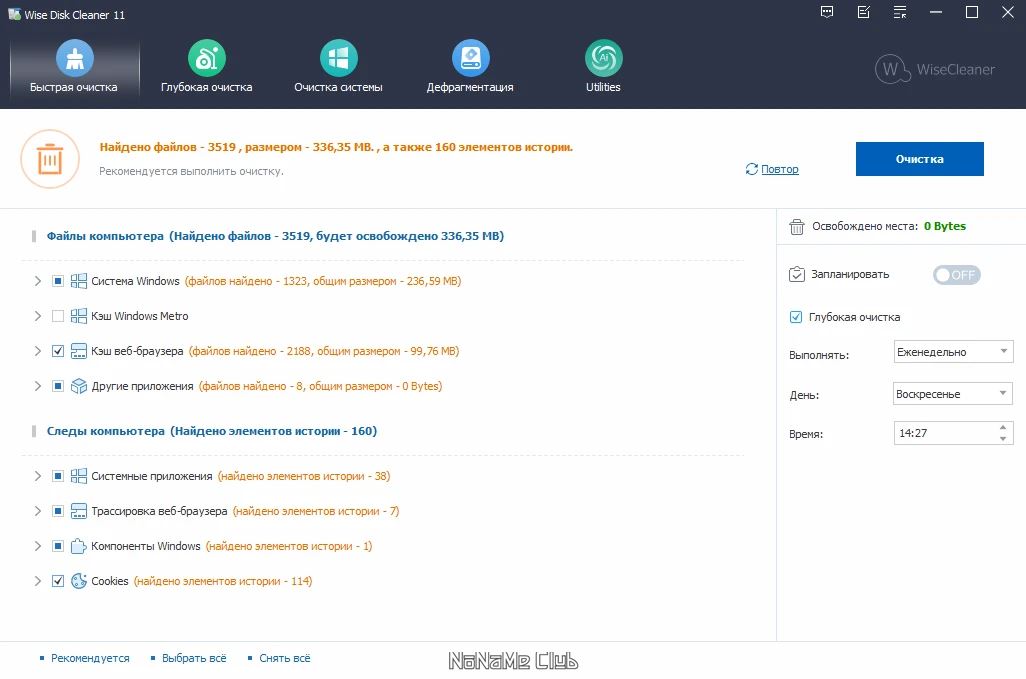Check the Кэш Windows Metro checkbox
This screenshot has height=679, width=1026.
point(58,316)
